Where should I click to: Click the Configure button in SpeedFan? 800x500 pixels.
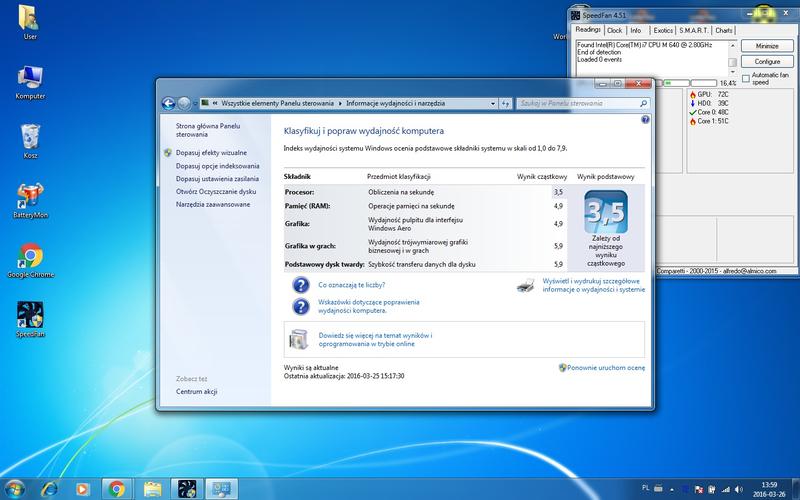click(x=767, y=61)
